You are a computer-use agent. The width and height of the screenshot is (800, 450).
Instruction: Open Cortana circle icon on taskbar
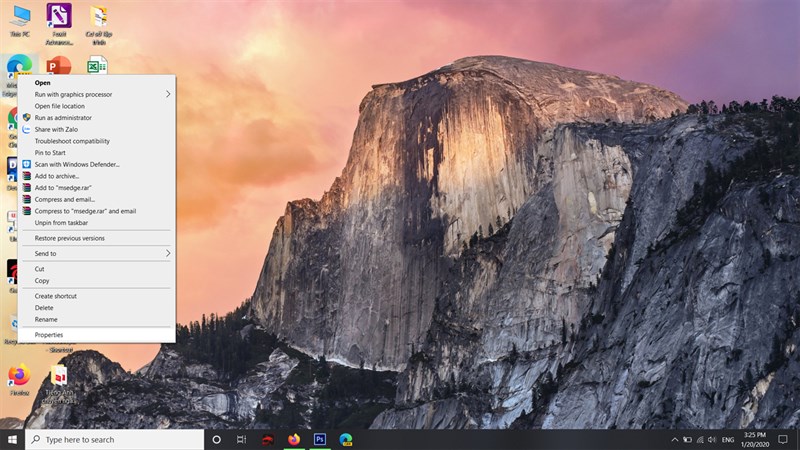click(x=216, y=439)
